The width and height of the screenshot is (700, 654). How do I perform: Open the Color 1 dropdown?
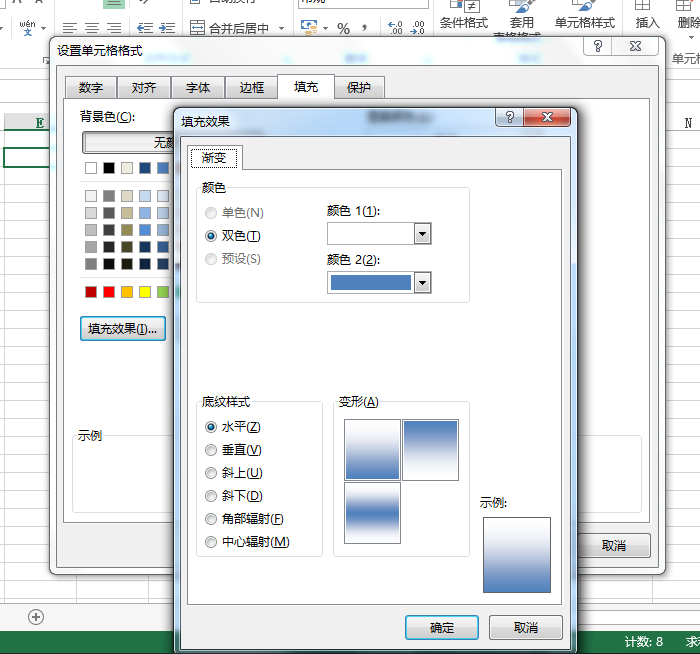tap(422, 233)
